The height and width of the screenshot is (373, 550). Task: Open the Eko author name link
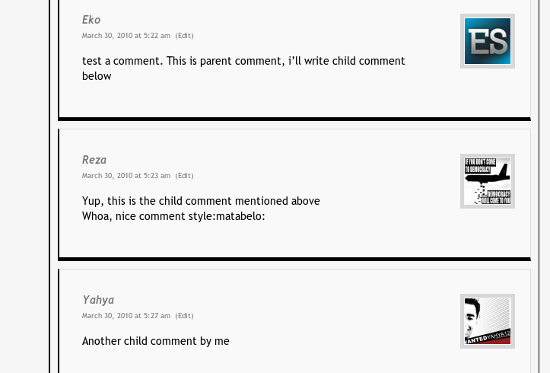click(91, 20)
